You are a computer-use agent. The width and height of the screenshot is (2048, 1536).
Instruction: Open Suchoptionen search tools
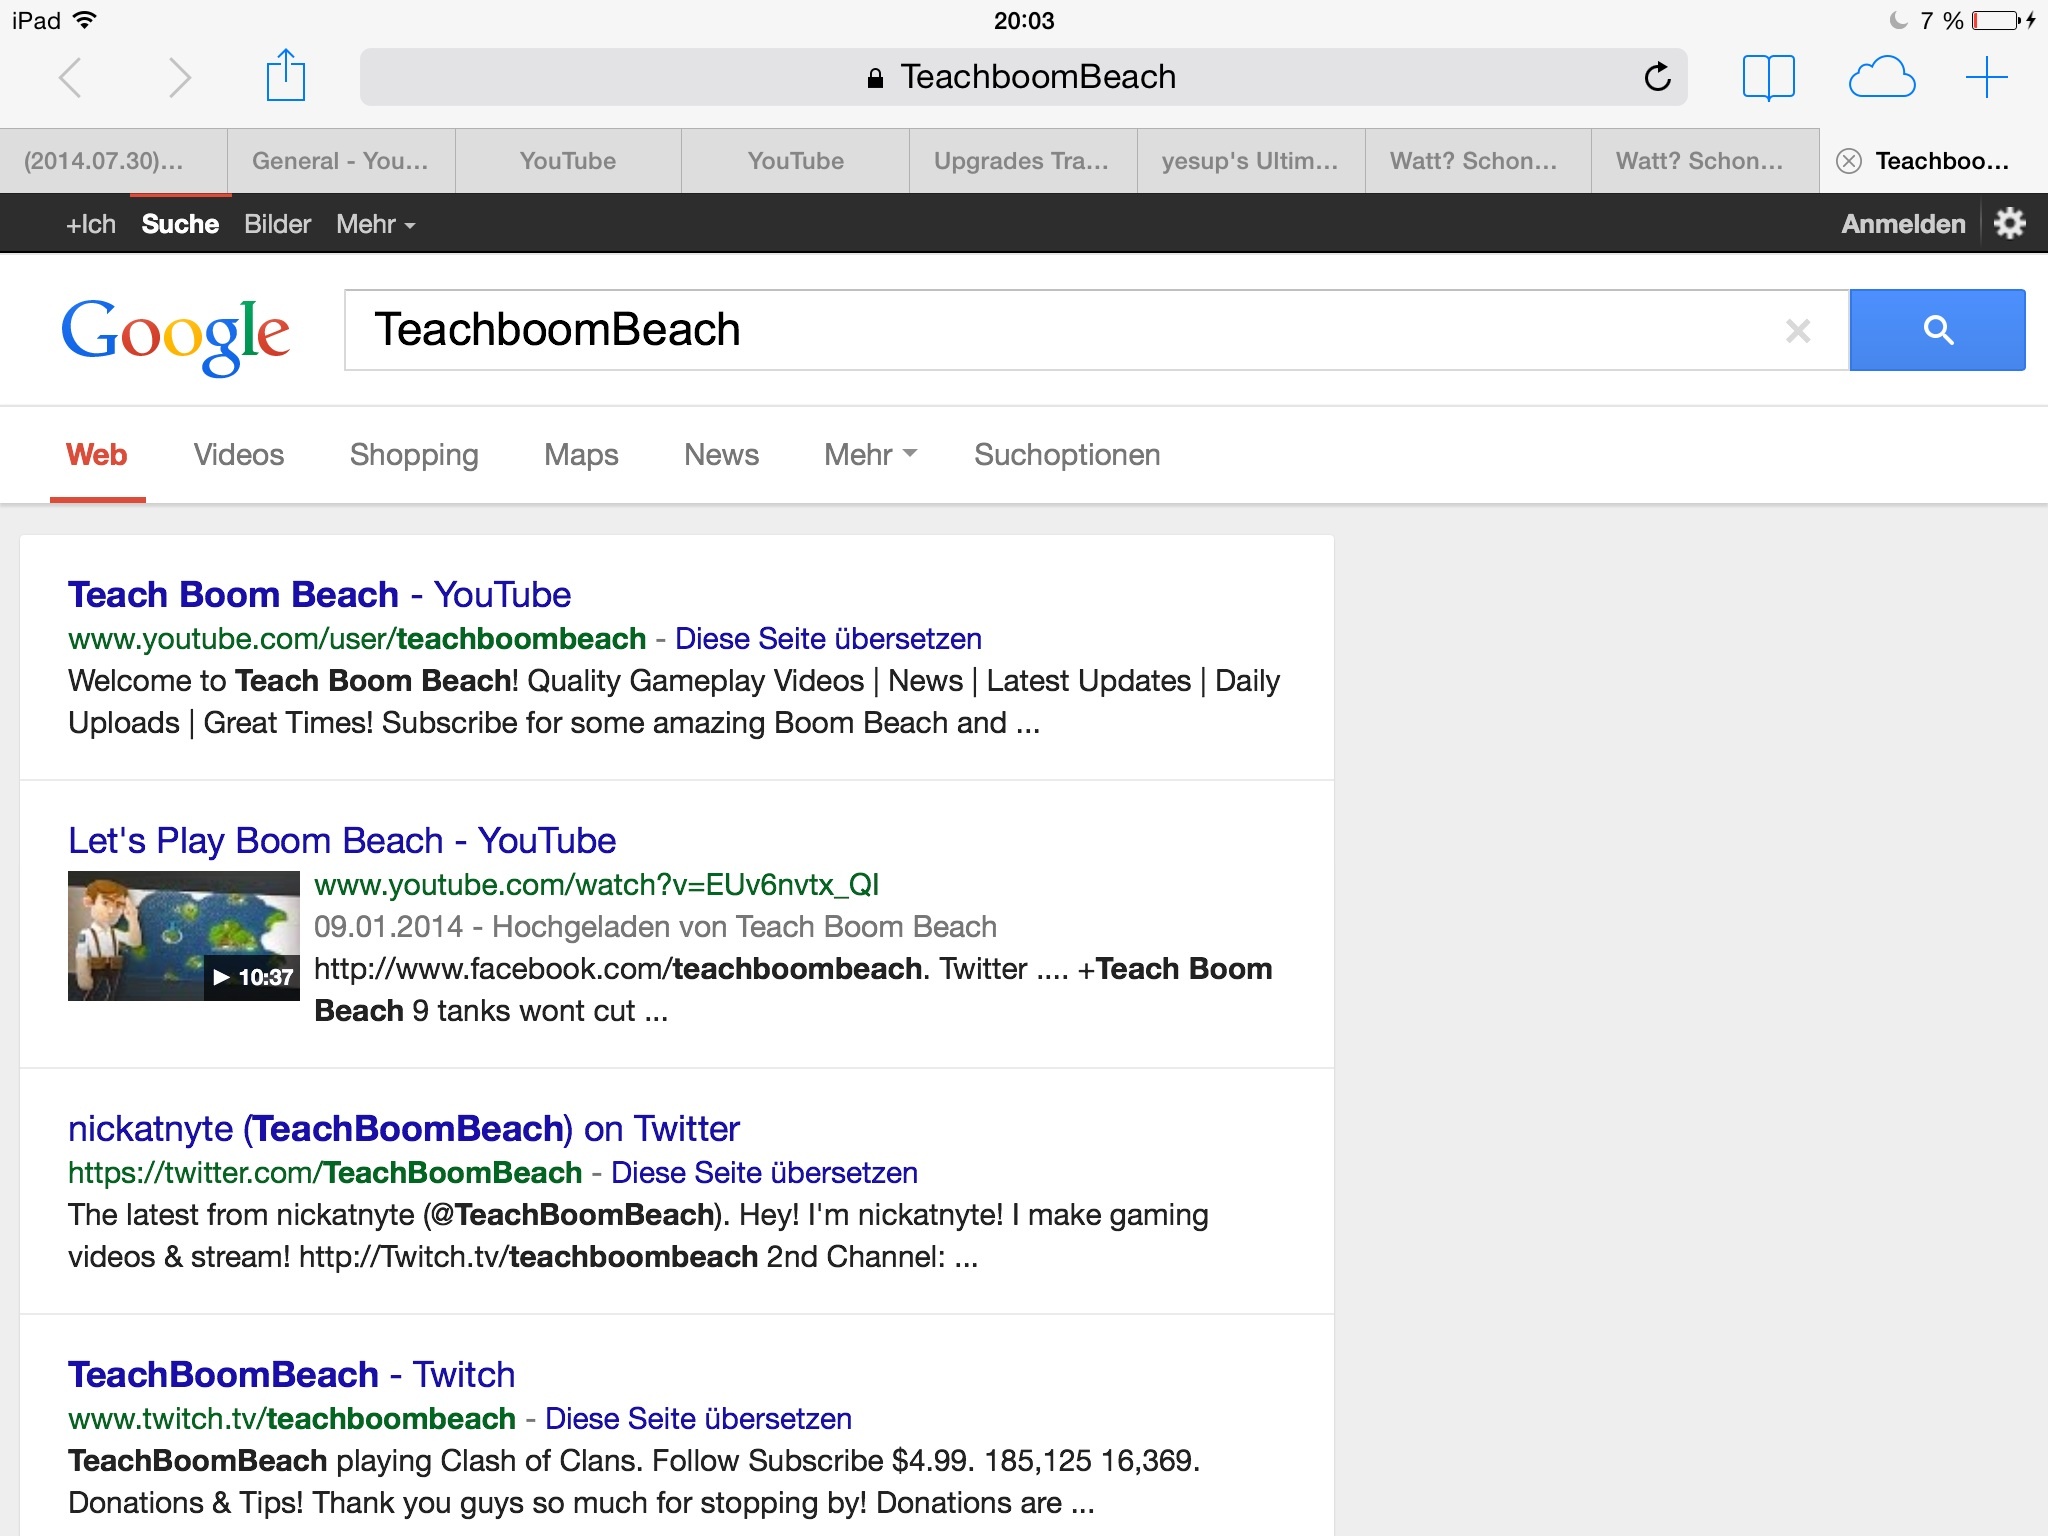1066,455
